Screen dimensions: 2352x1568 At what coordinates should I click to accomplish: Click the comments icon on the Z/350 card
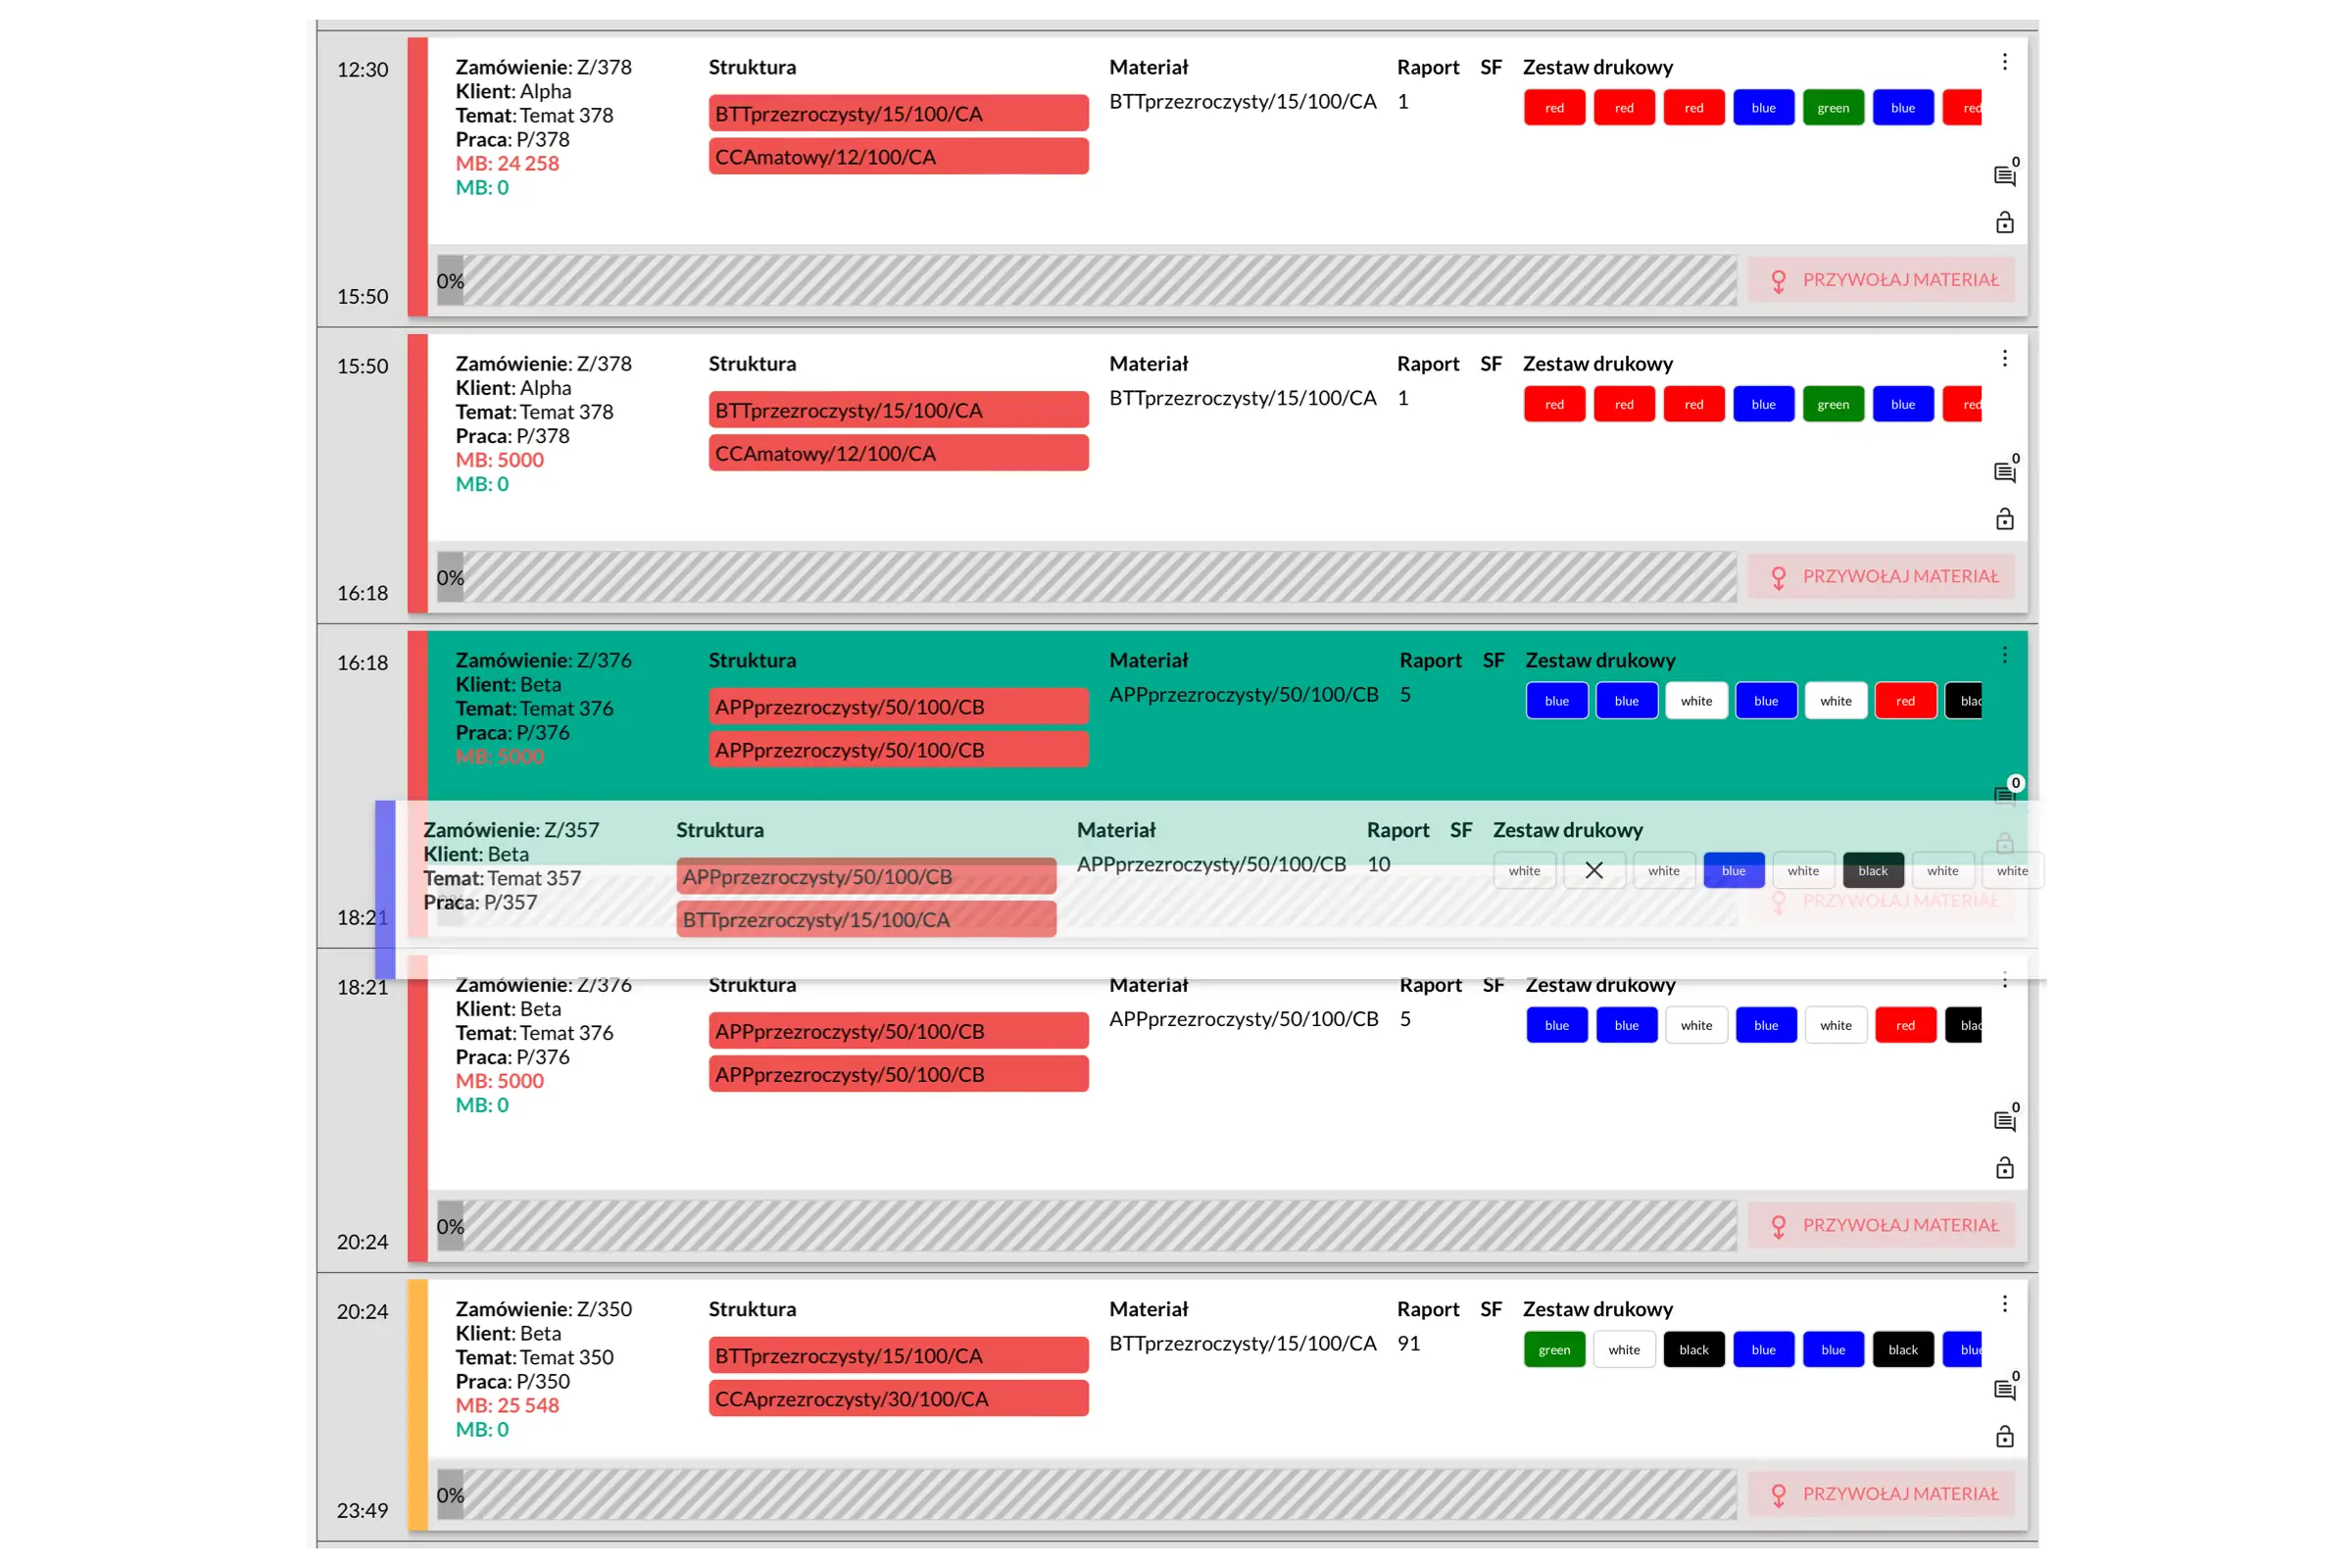click(2007, 1388)
